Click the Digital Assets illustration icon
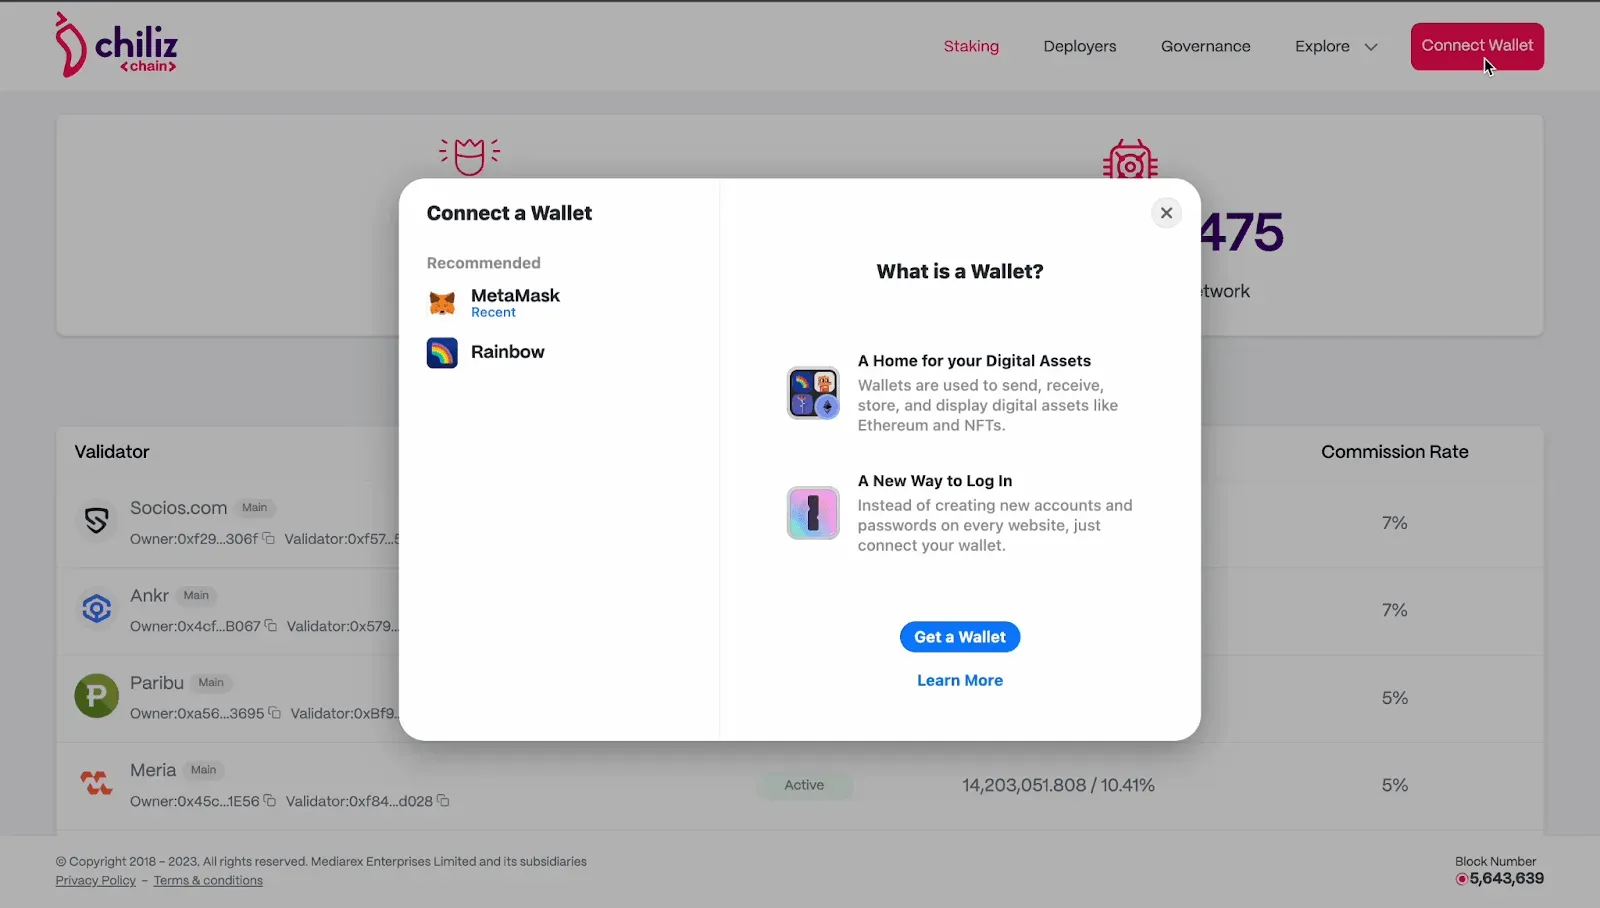1600x908 pixels. point(813,393)
